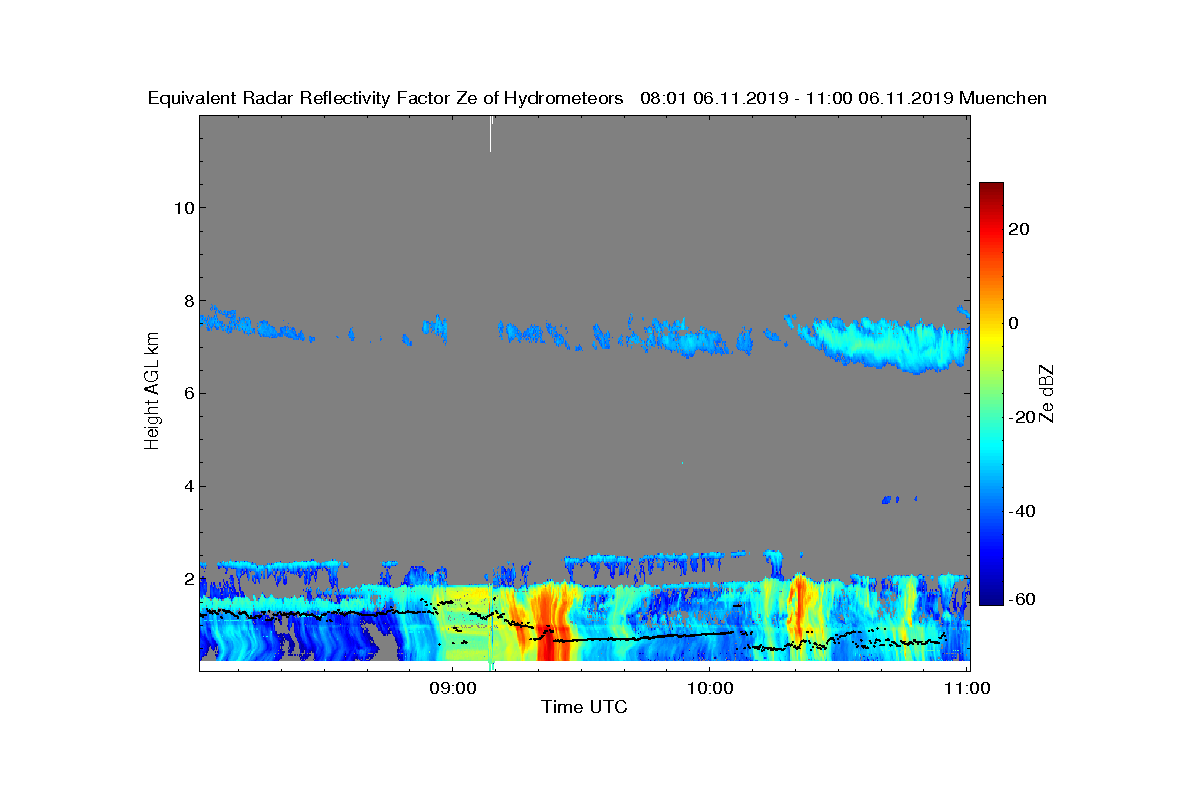Click the dark blue bottom of the colorbar

click(x=991, y=594)
